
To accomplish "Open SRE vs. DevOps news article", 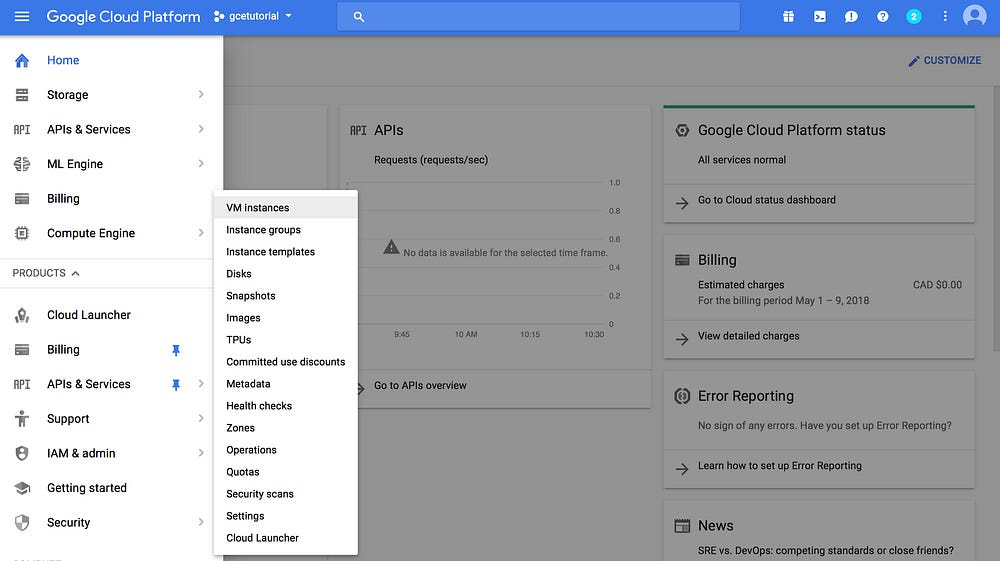I will (826, 550).
